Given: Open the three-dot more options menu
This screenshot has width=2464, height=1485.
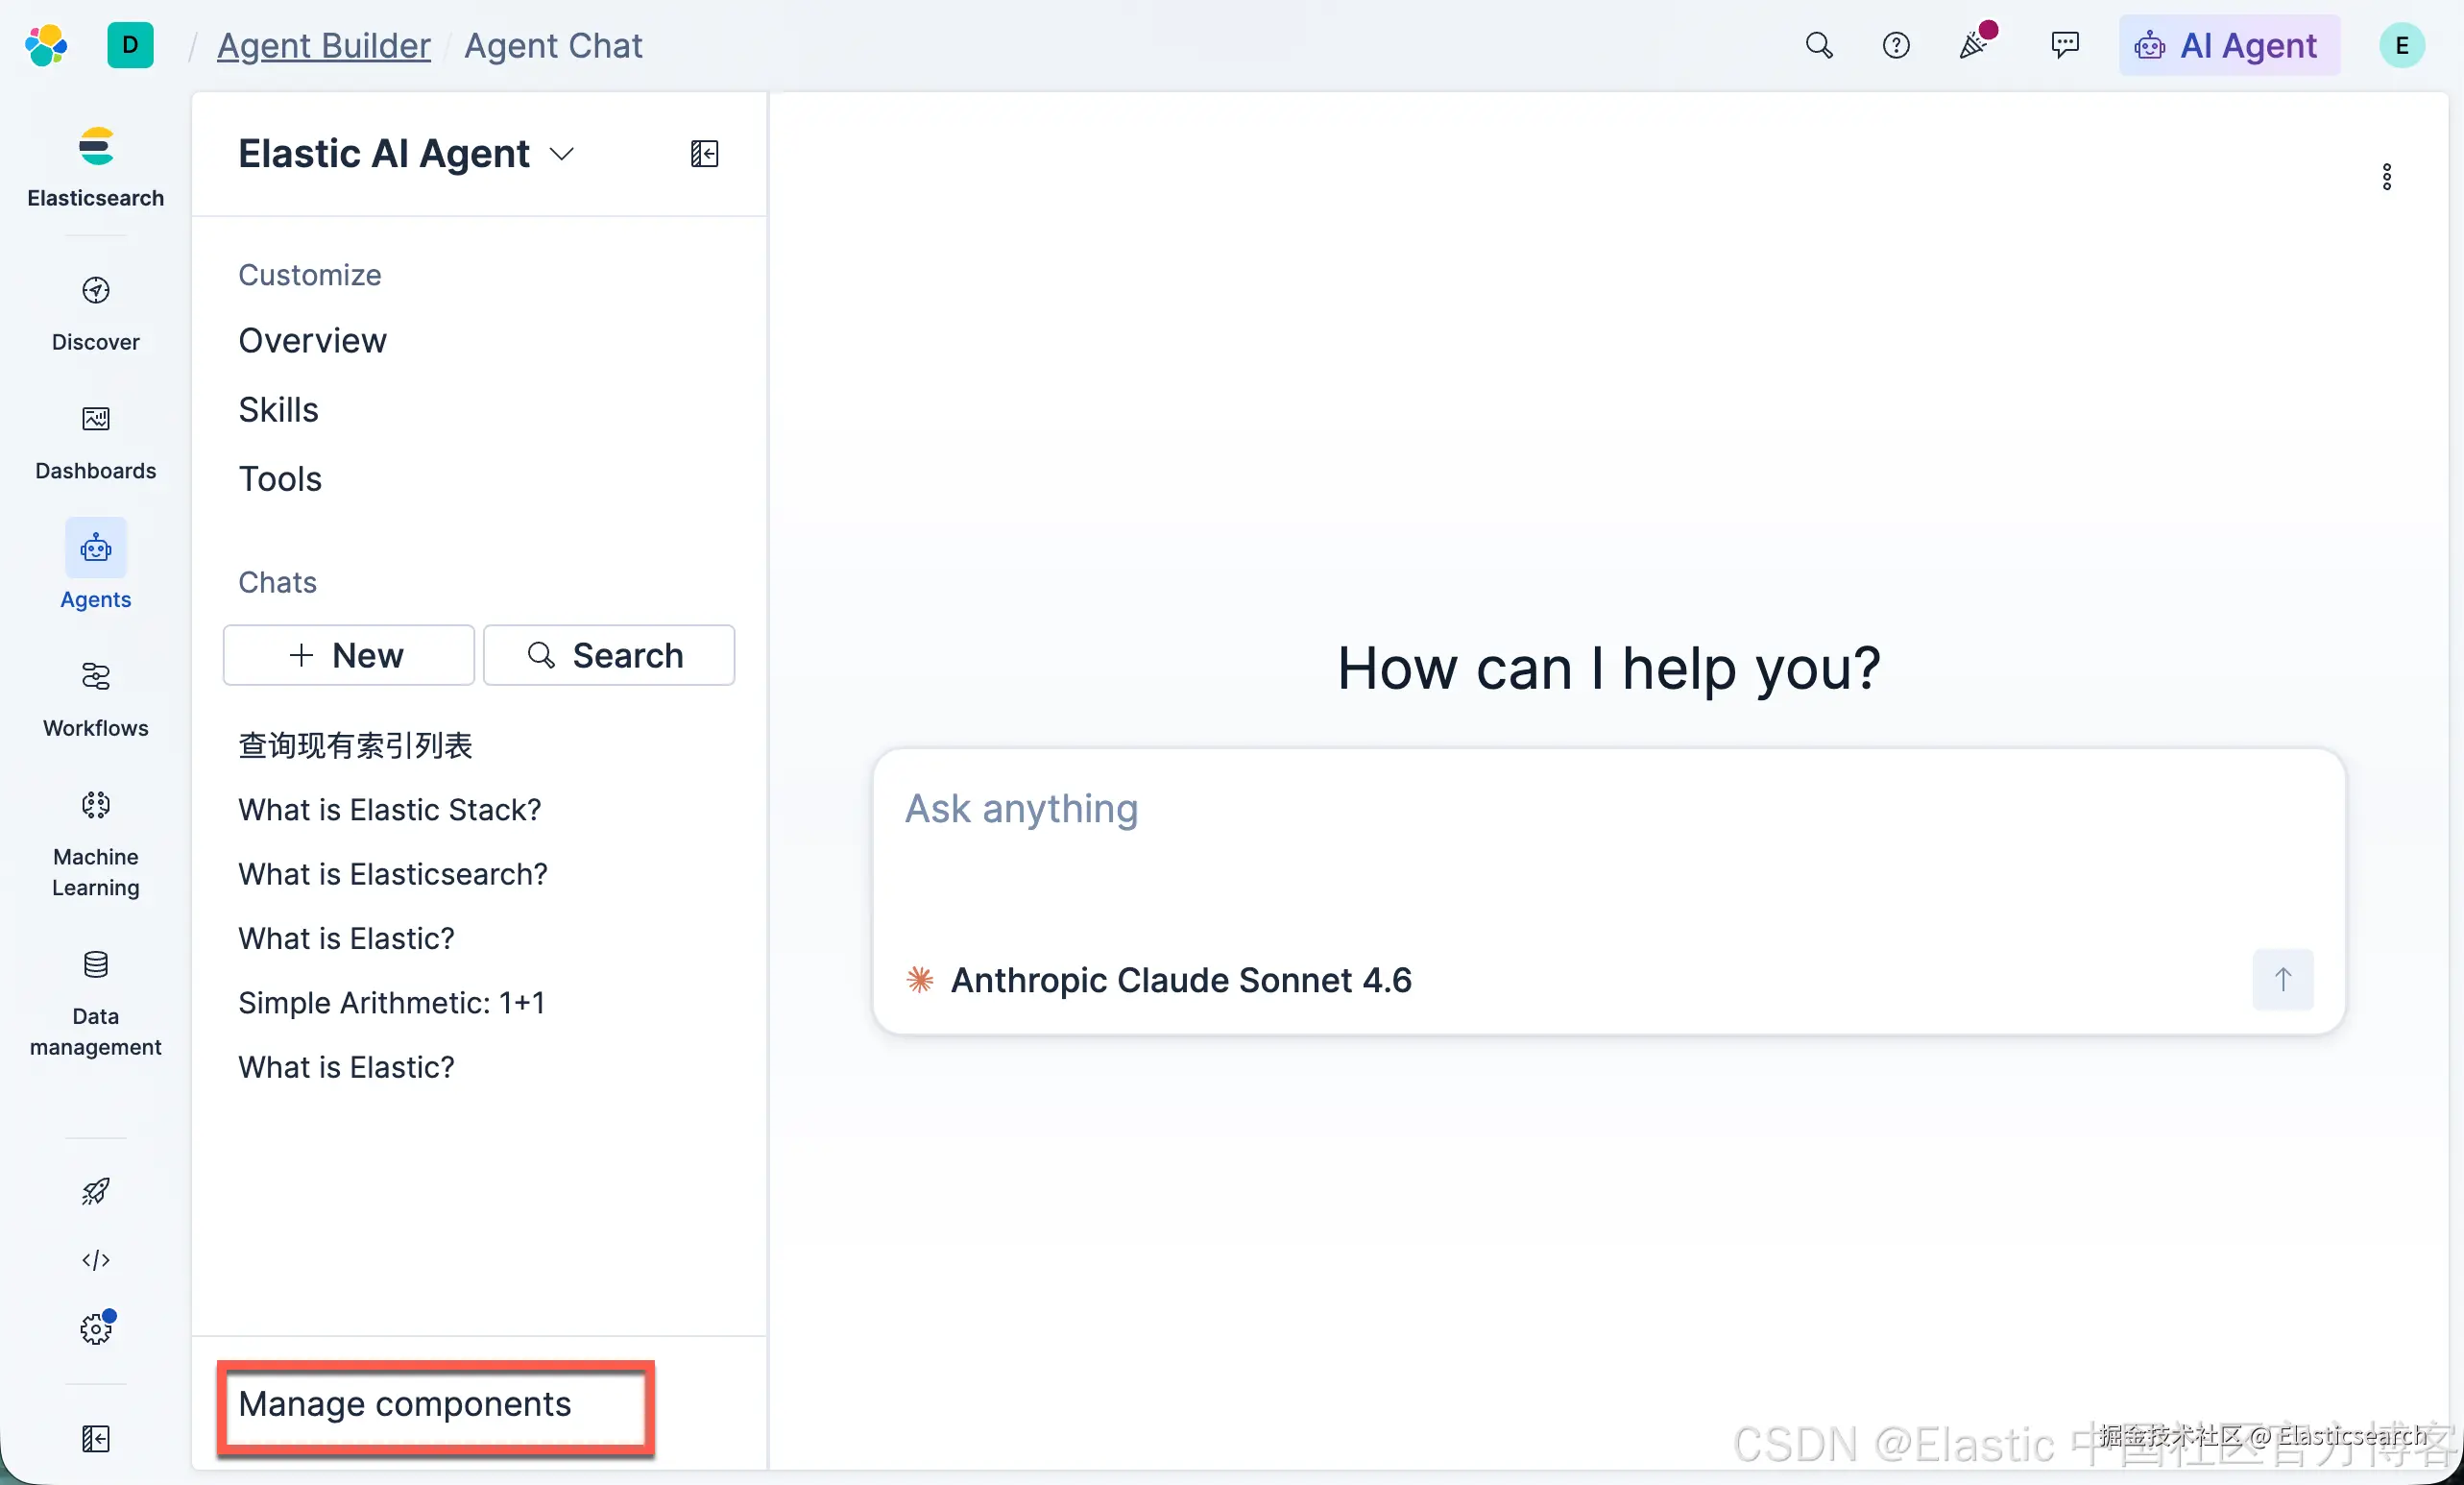Looking at the screenshot, I should pos(2386,177).
